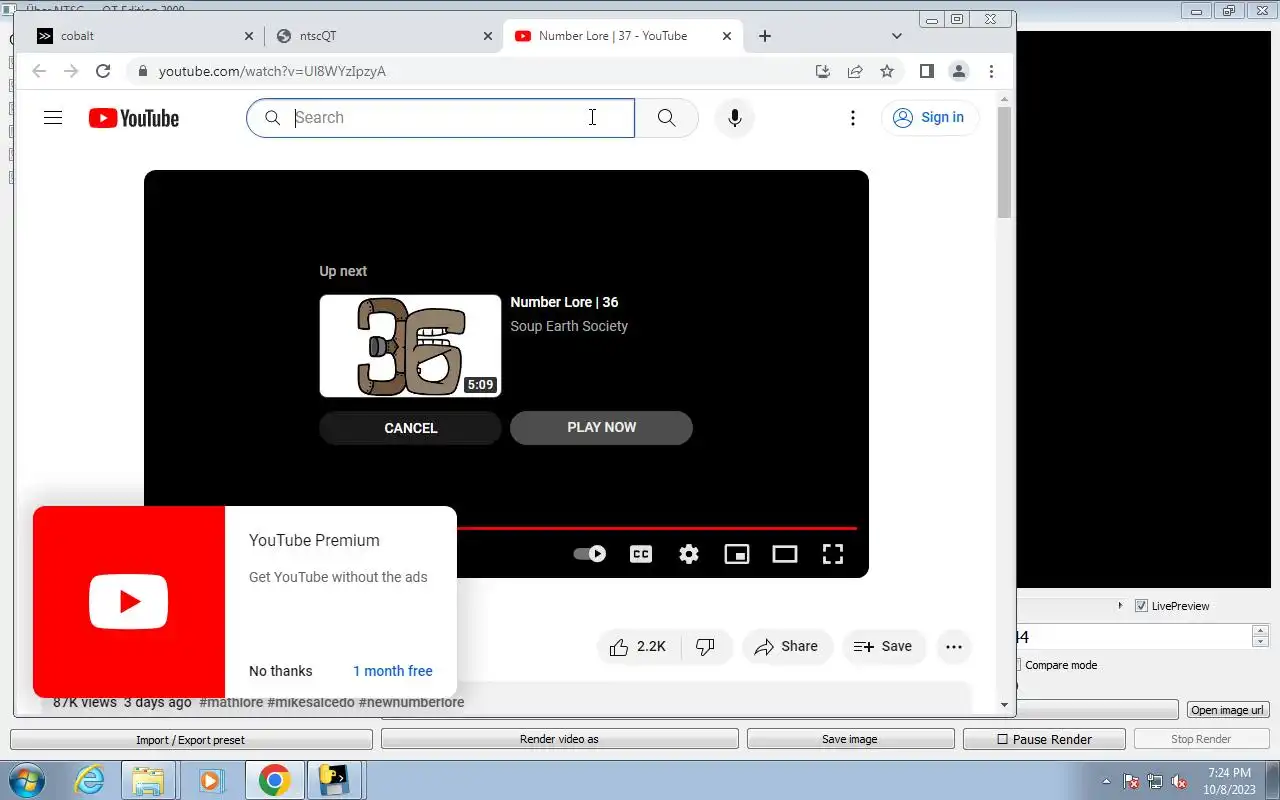The image size is (1280, 800).
Task: Launch Internet Explorer from taskbar
Action: tap(90, 780)
